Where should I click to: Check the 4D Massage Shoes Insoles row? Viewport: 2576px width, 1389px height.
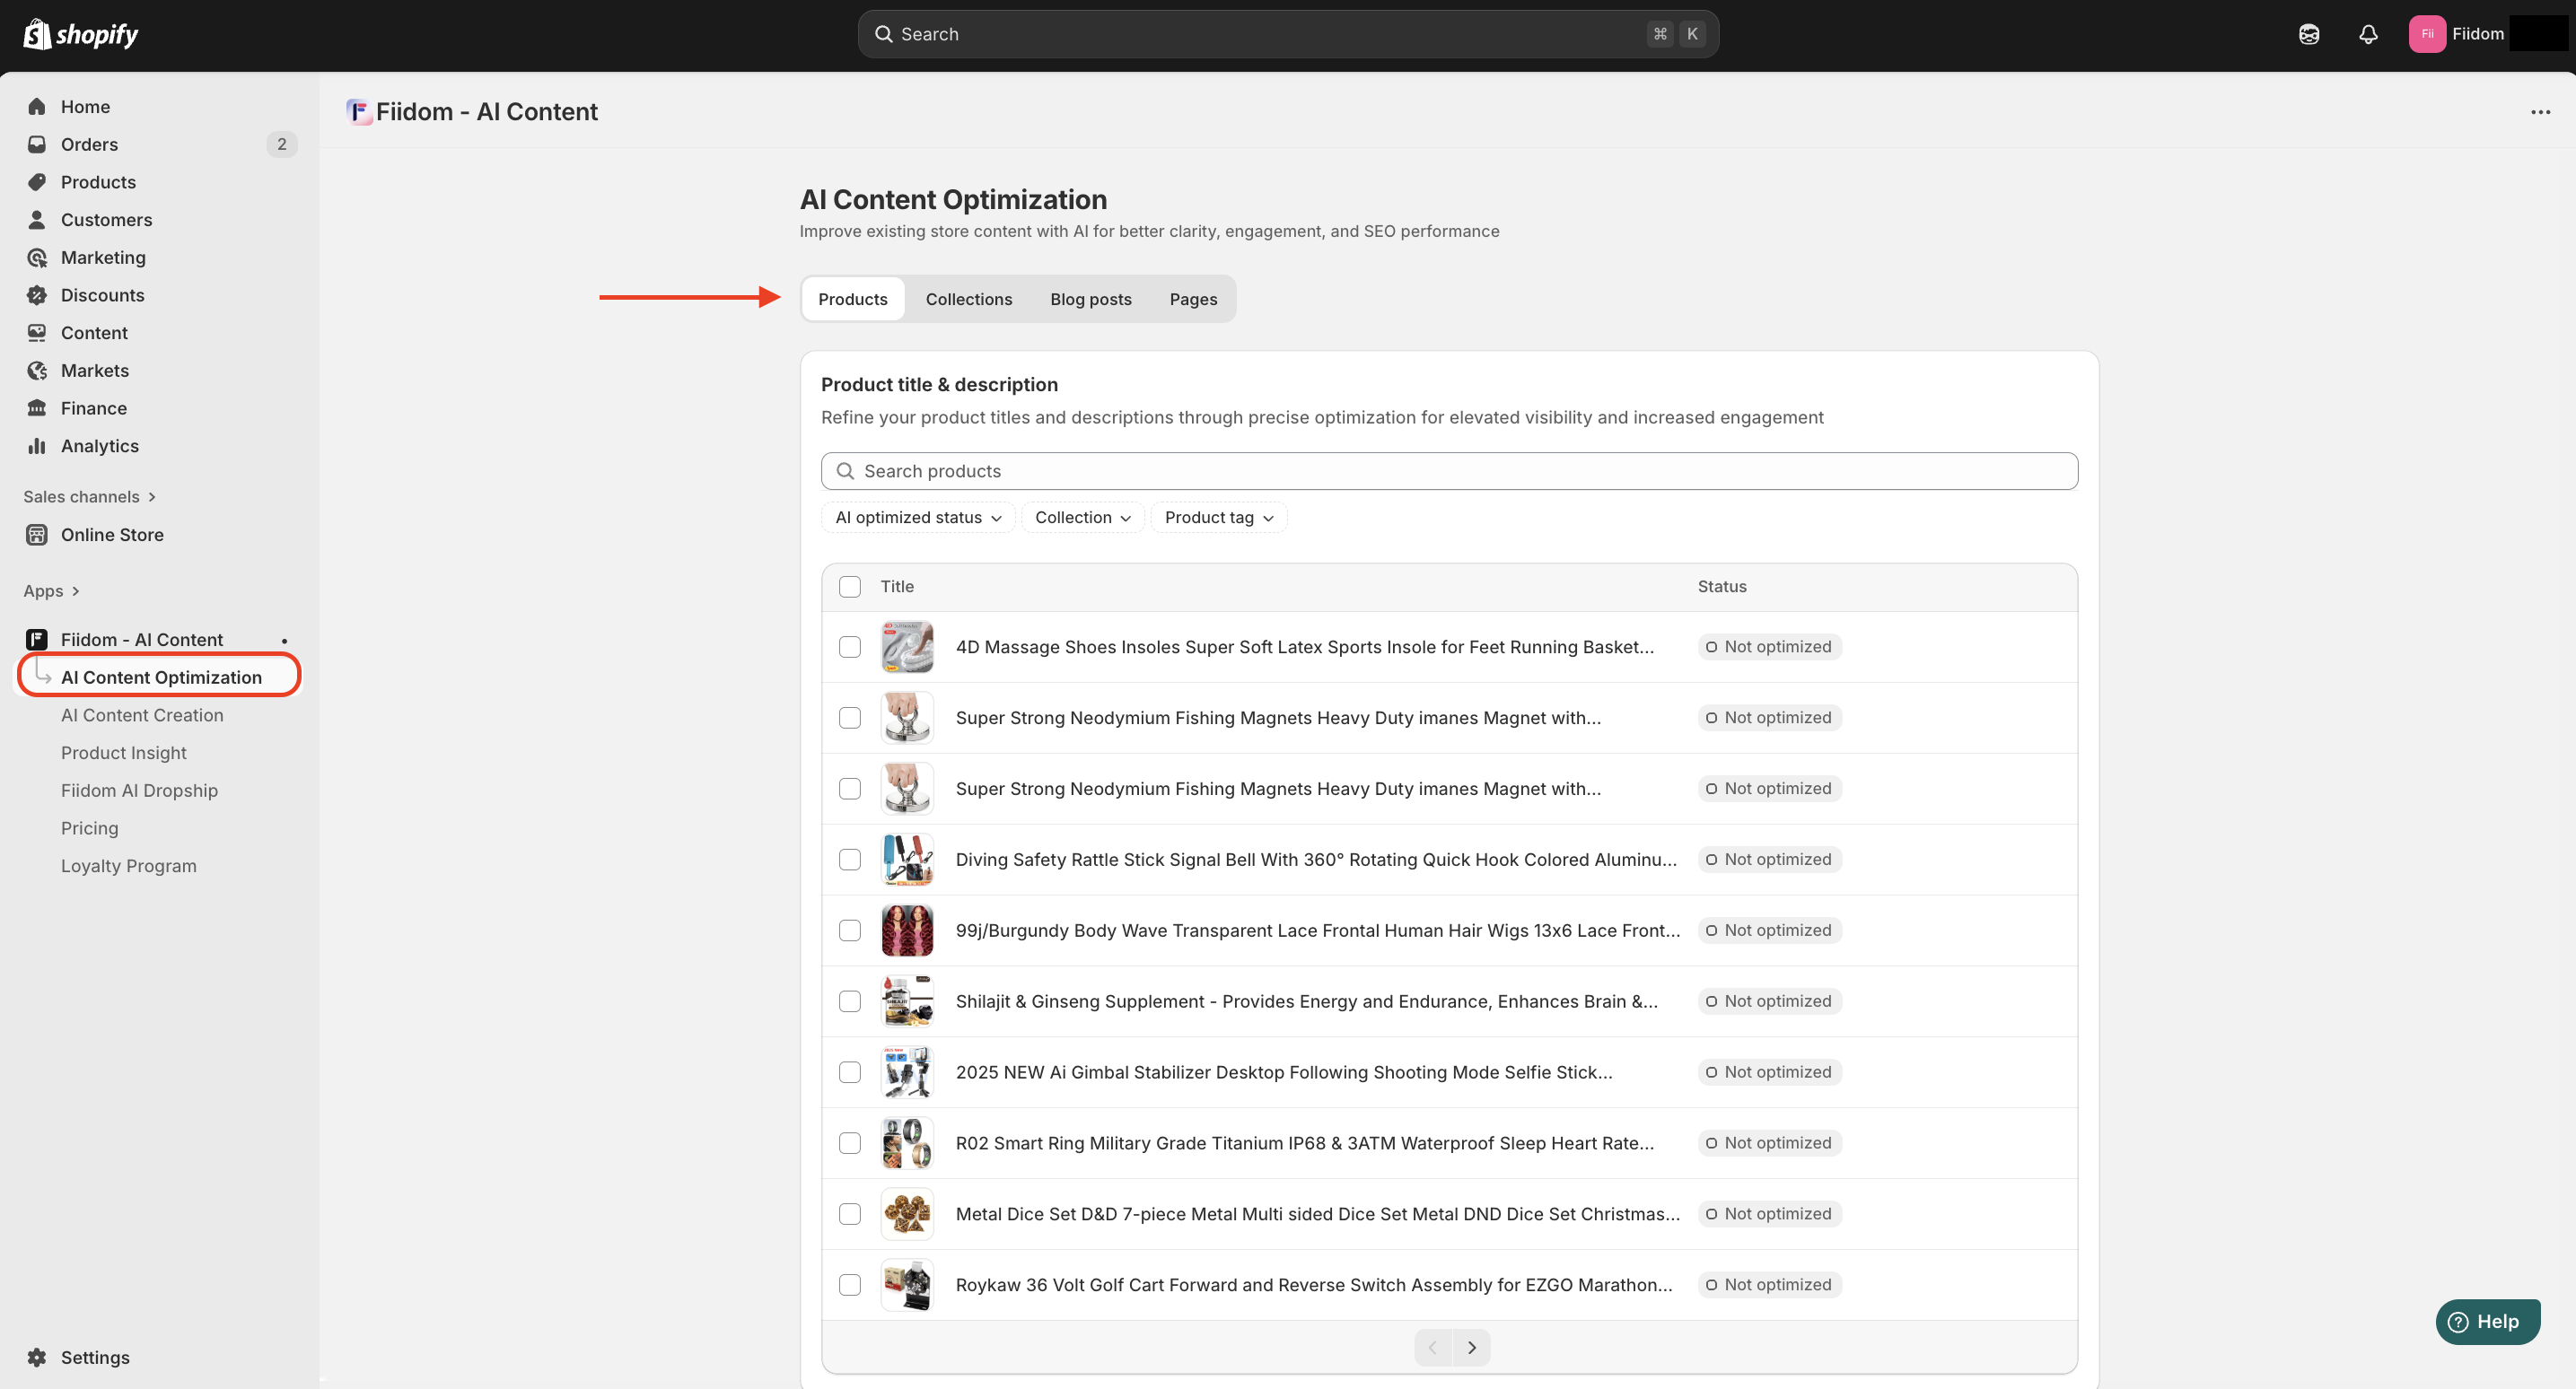click(849, 647)
